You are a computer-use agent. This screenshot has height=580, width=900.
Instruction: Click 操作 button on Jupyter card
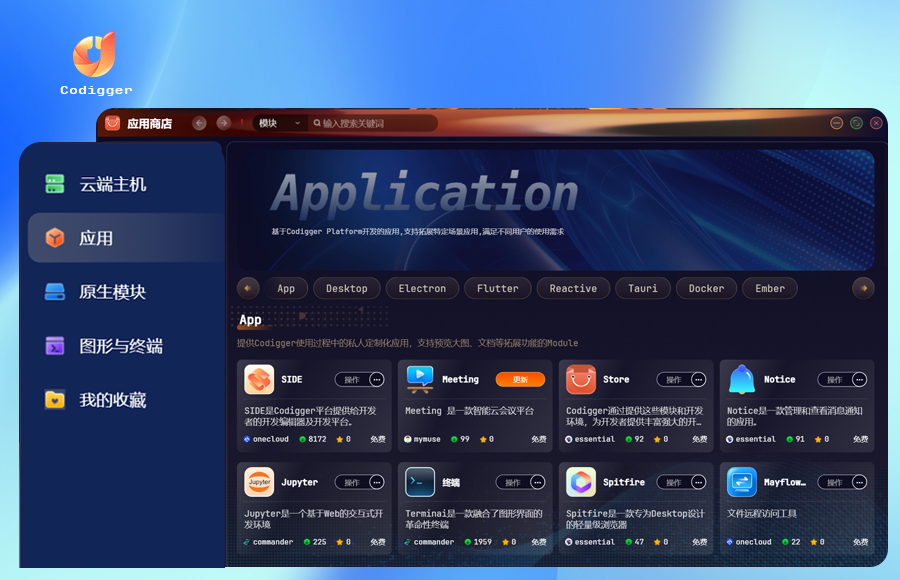[352, 482]
